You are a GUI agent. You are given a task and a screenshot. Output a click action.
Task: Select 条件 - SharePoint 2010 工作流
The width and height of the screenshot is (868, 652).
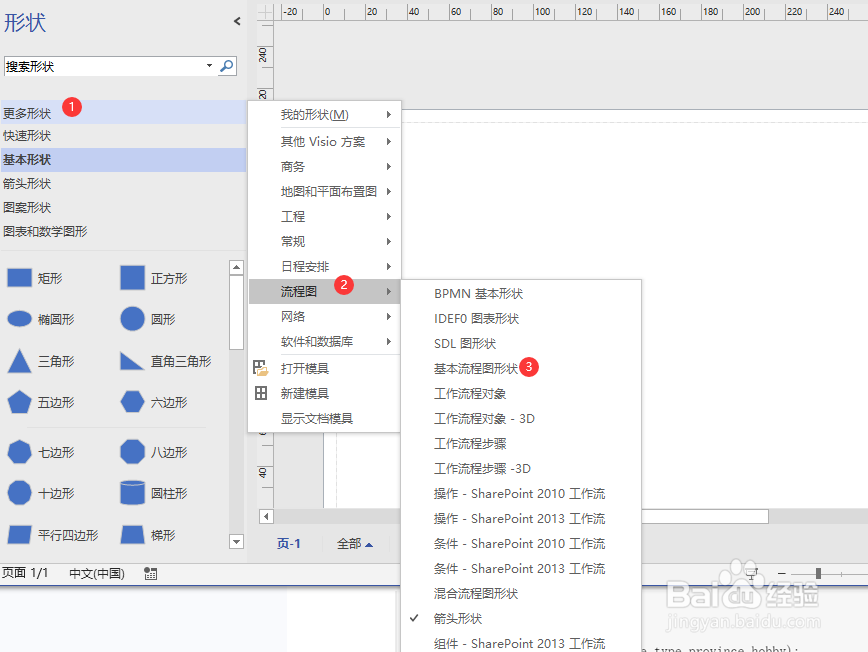click(x=521, y=544)
